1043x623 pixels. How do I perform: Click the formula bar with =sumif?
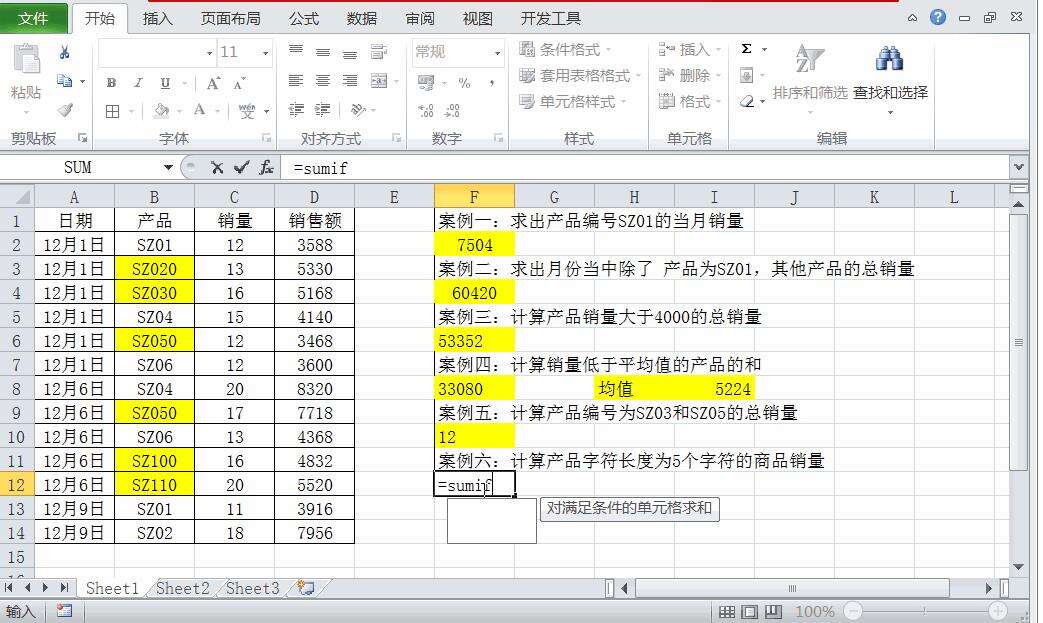(645, 168)
